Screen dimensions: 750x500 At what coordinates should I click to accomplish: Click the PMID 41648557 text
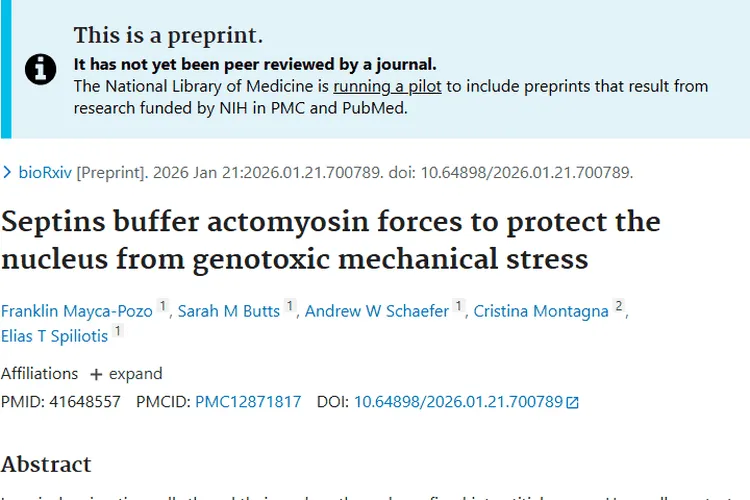(x=61, y=402)
